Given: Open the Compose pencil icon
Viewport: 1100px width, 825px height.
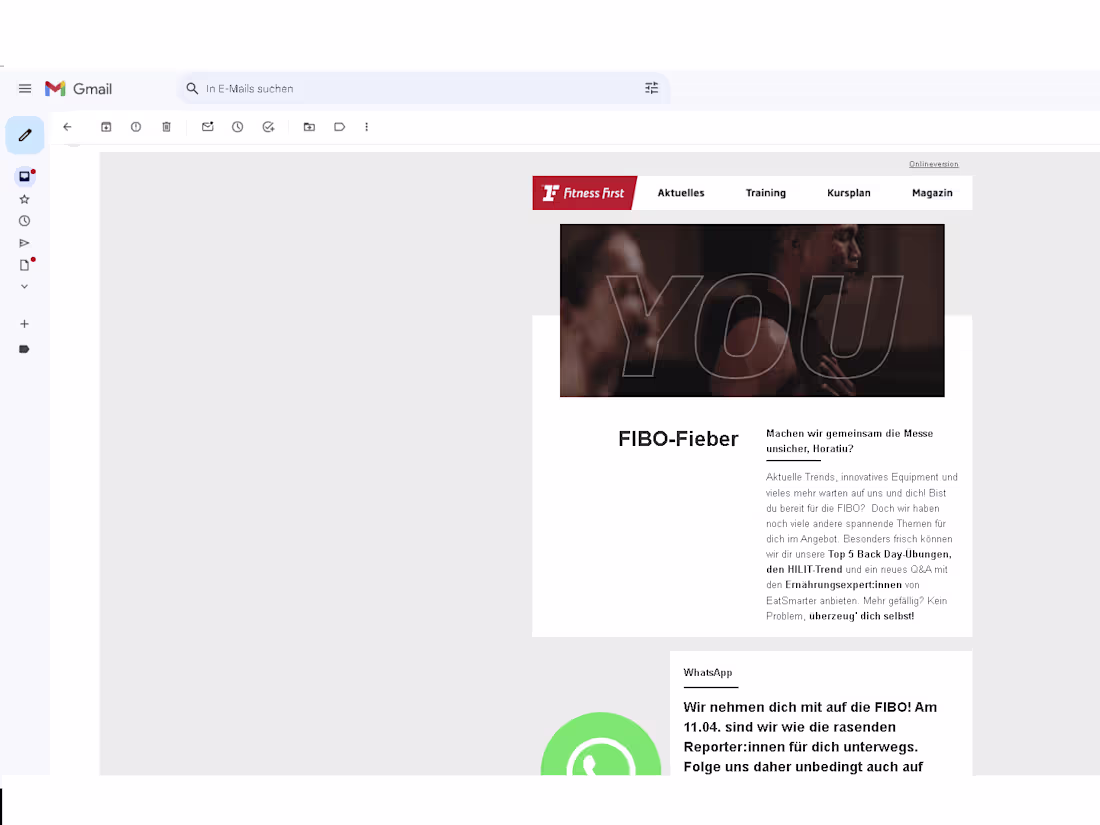Looking at the screenshot, I should 24,135.
